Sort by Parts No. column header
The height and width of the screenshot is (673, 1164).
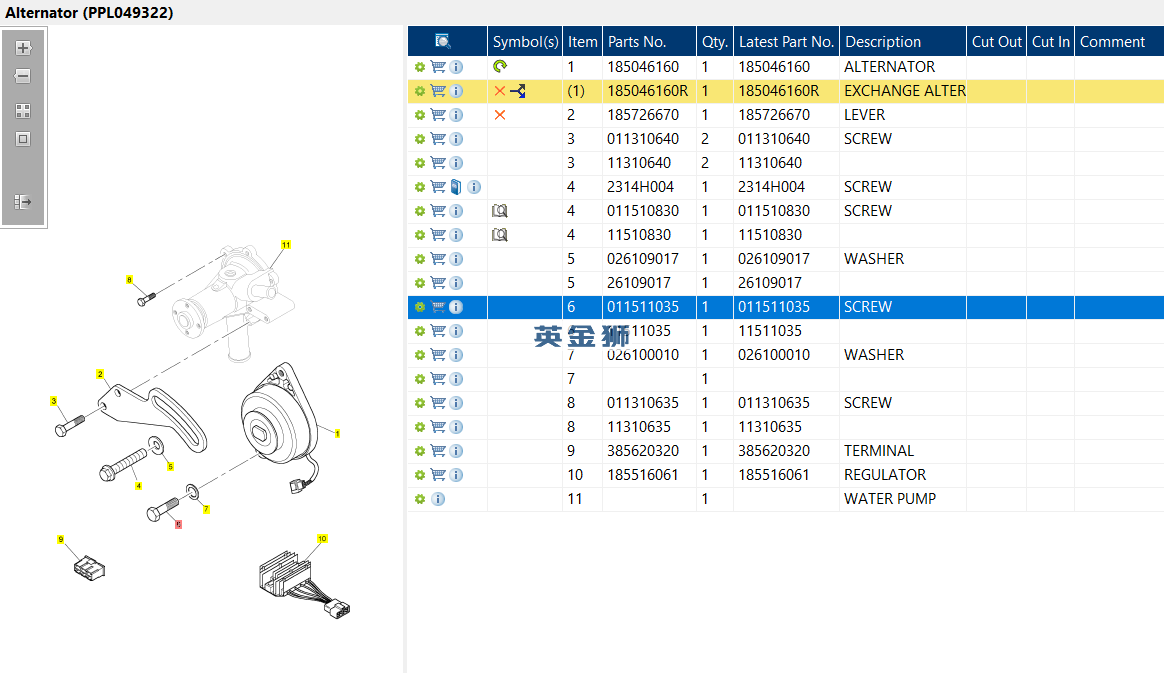(650, 42)
